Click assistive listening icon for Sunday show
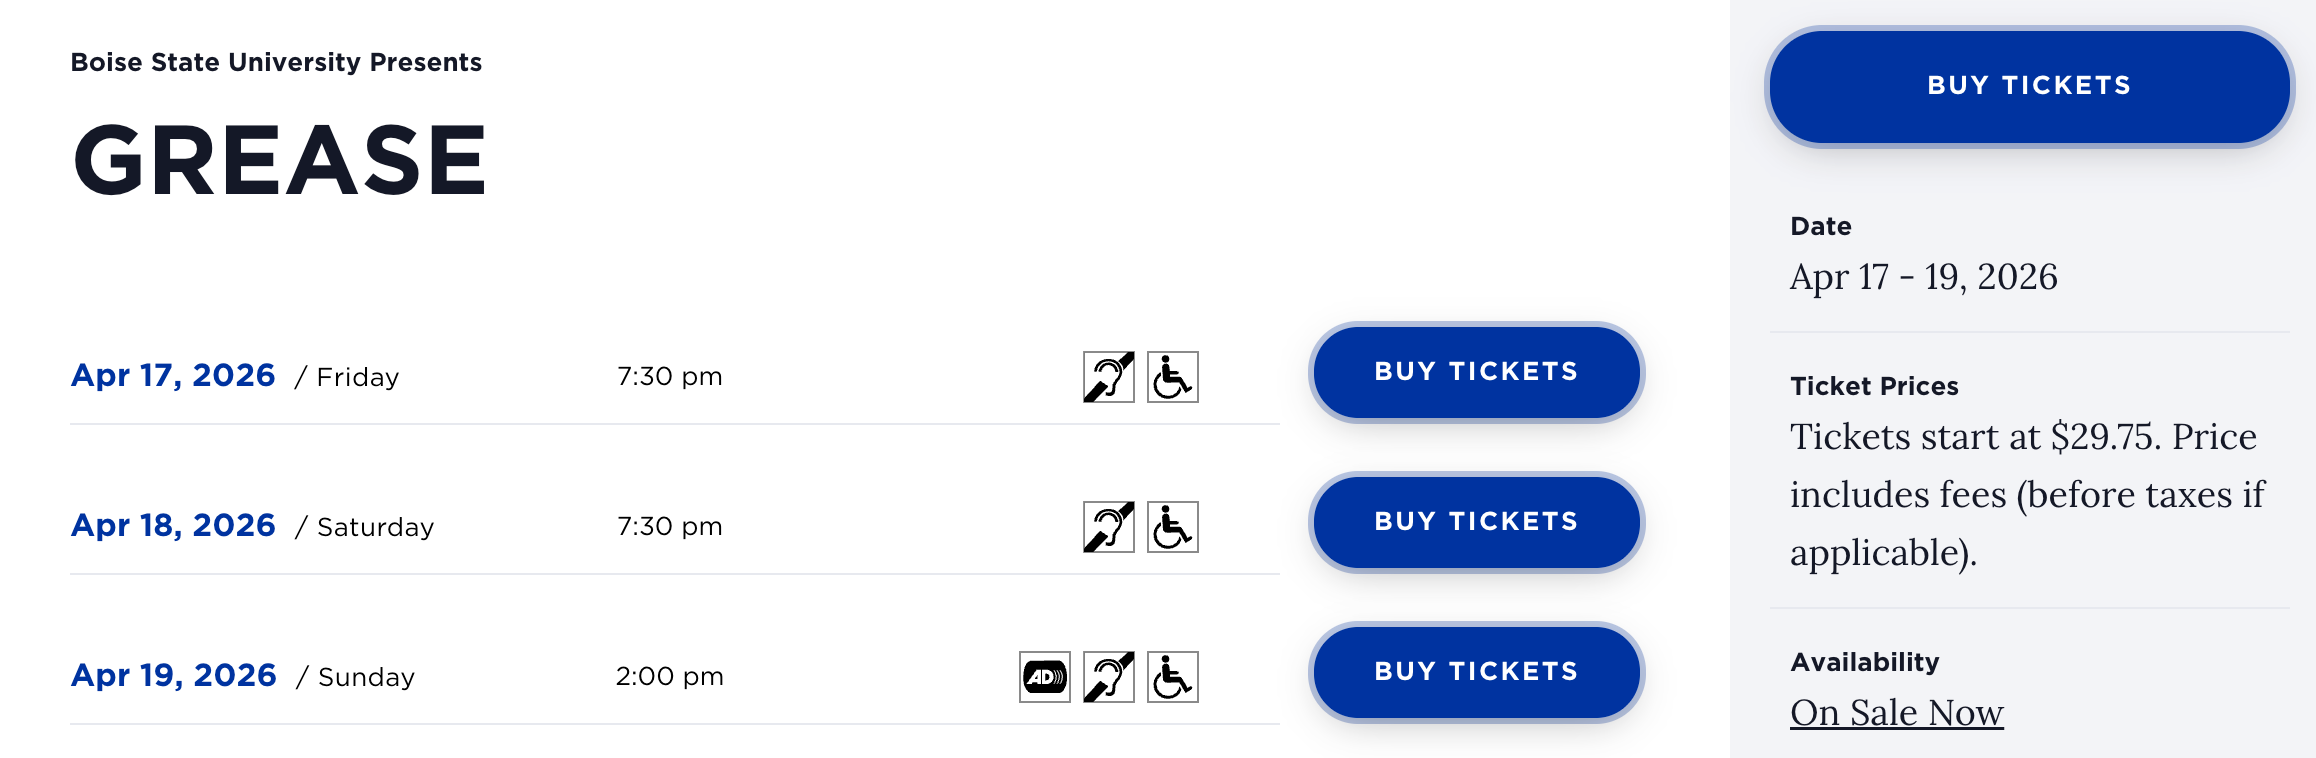 pyautogui.click(x=1108, y=677)
